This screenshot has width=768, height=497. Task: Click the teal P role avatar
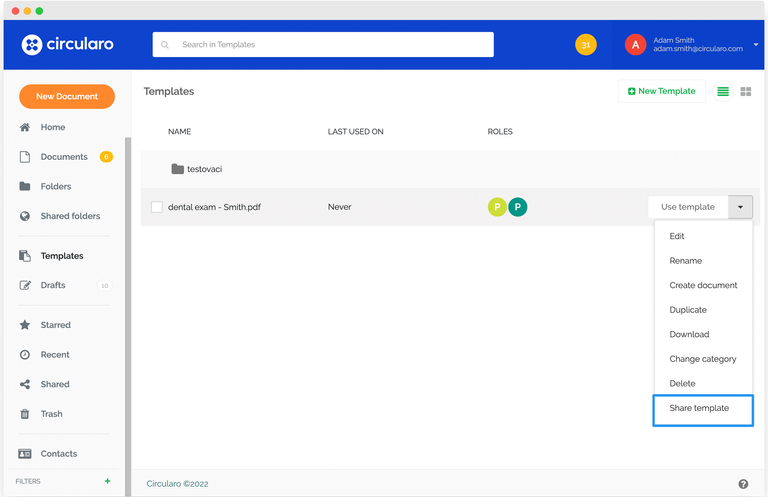pyautogui.click(x=517, y=207)
